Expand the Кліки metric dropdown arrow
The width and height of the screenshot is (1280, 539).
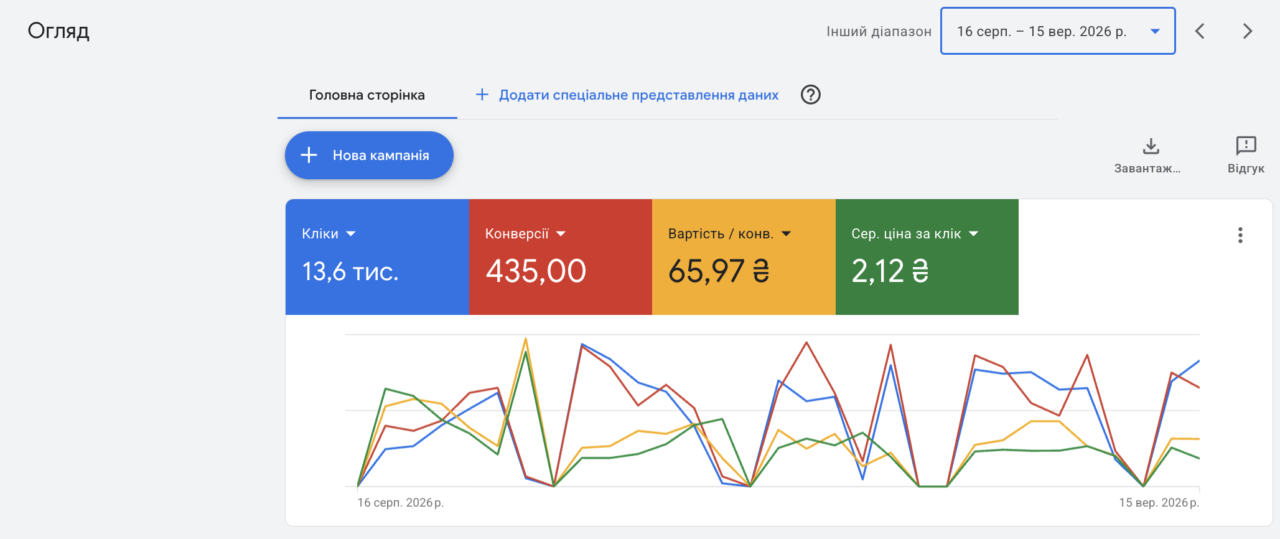pos(350,234)
